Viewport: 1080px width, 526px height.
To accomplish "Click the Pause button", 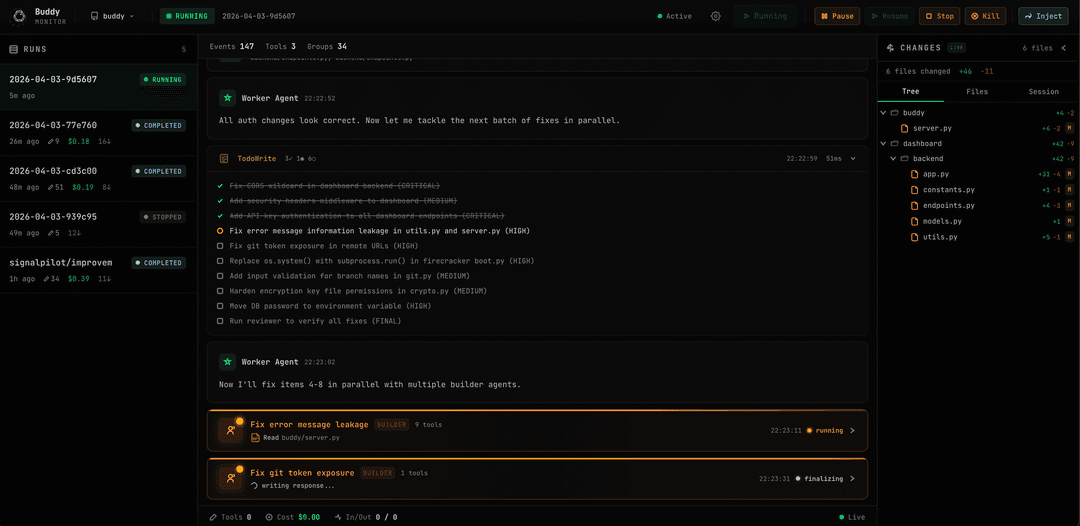I will [x=837, y=16].
